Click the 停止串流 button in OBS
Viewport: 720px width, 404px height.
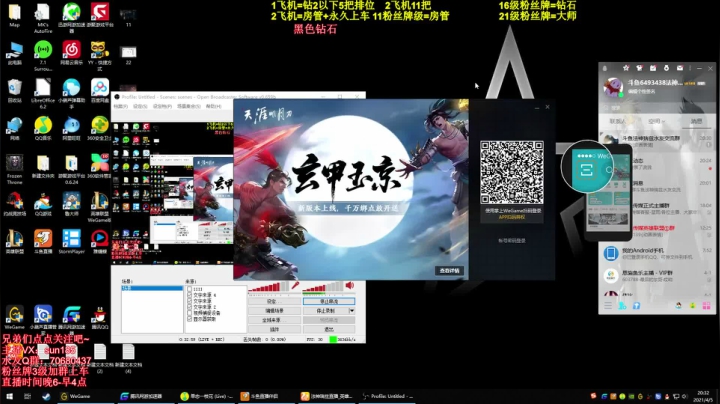coord(329,302)
